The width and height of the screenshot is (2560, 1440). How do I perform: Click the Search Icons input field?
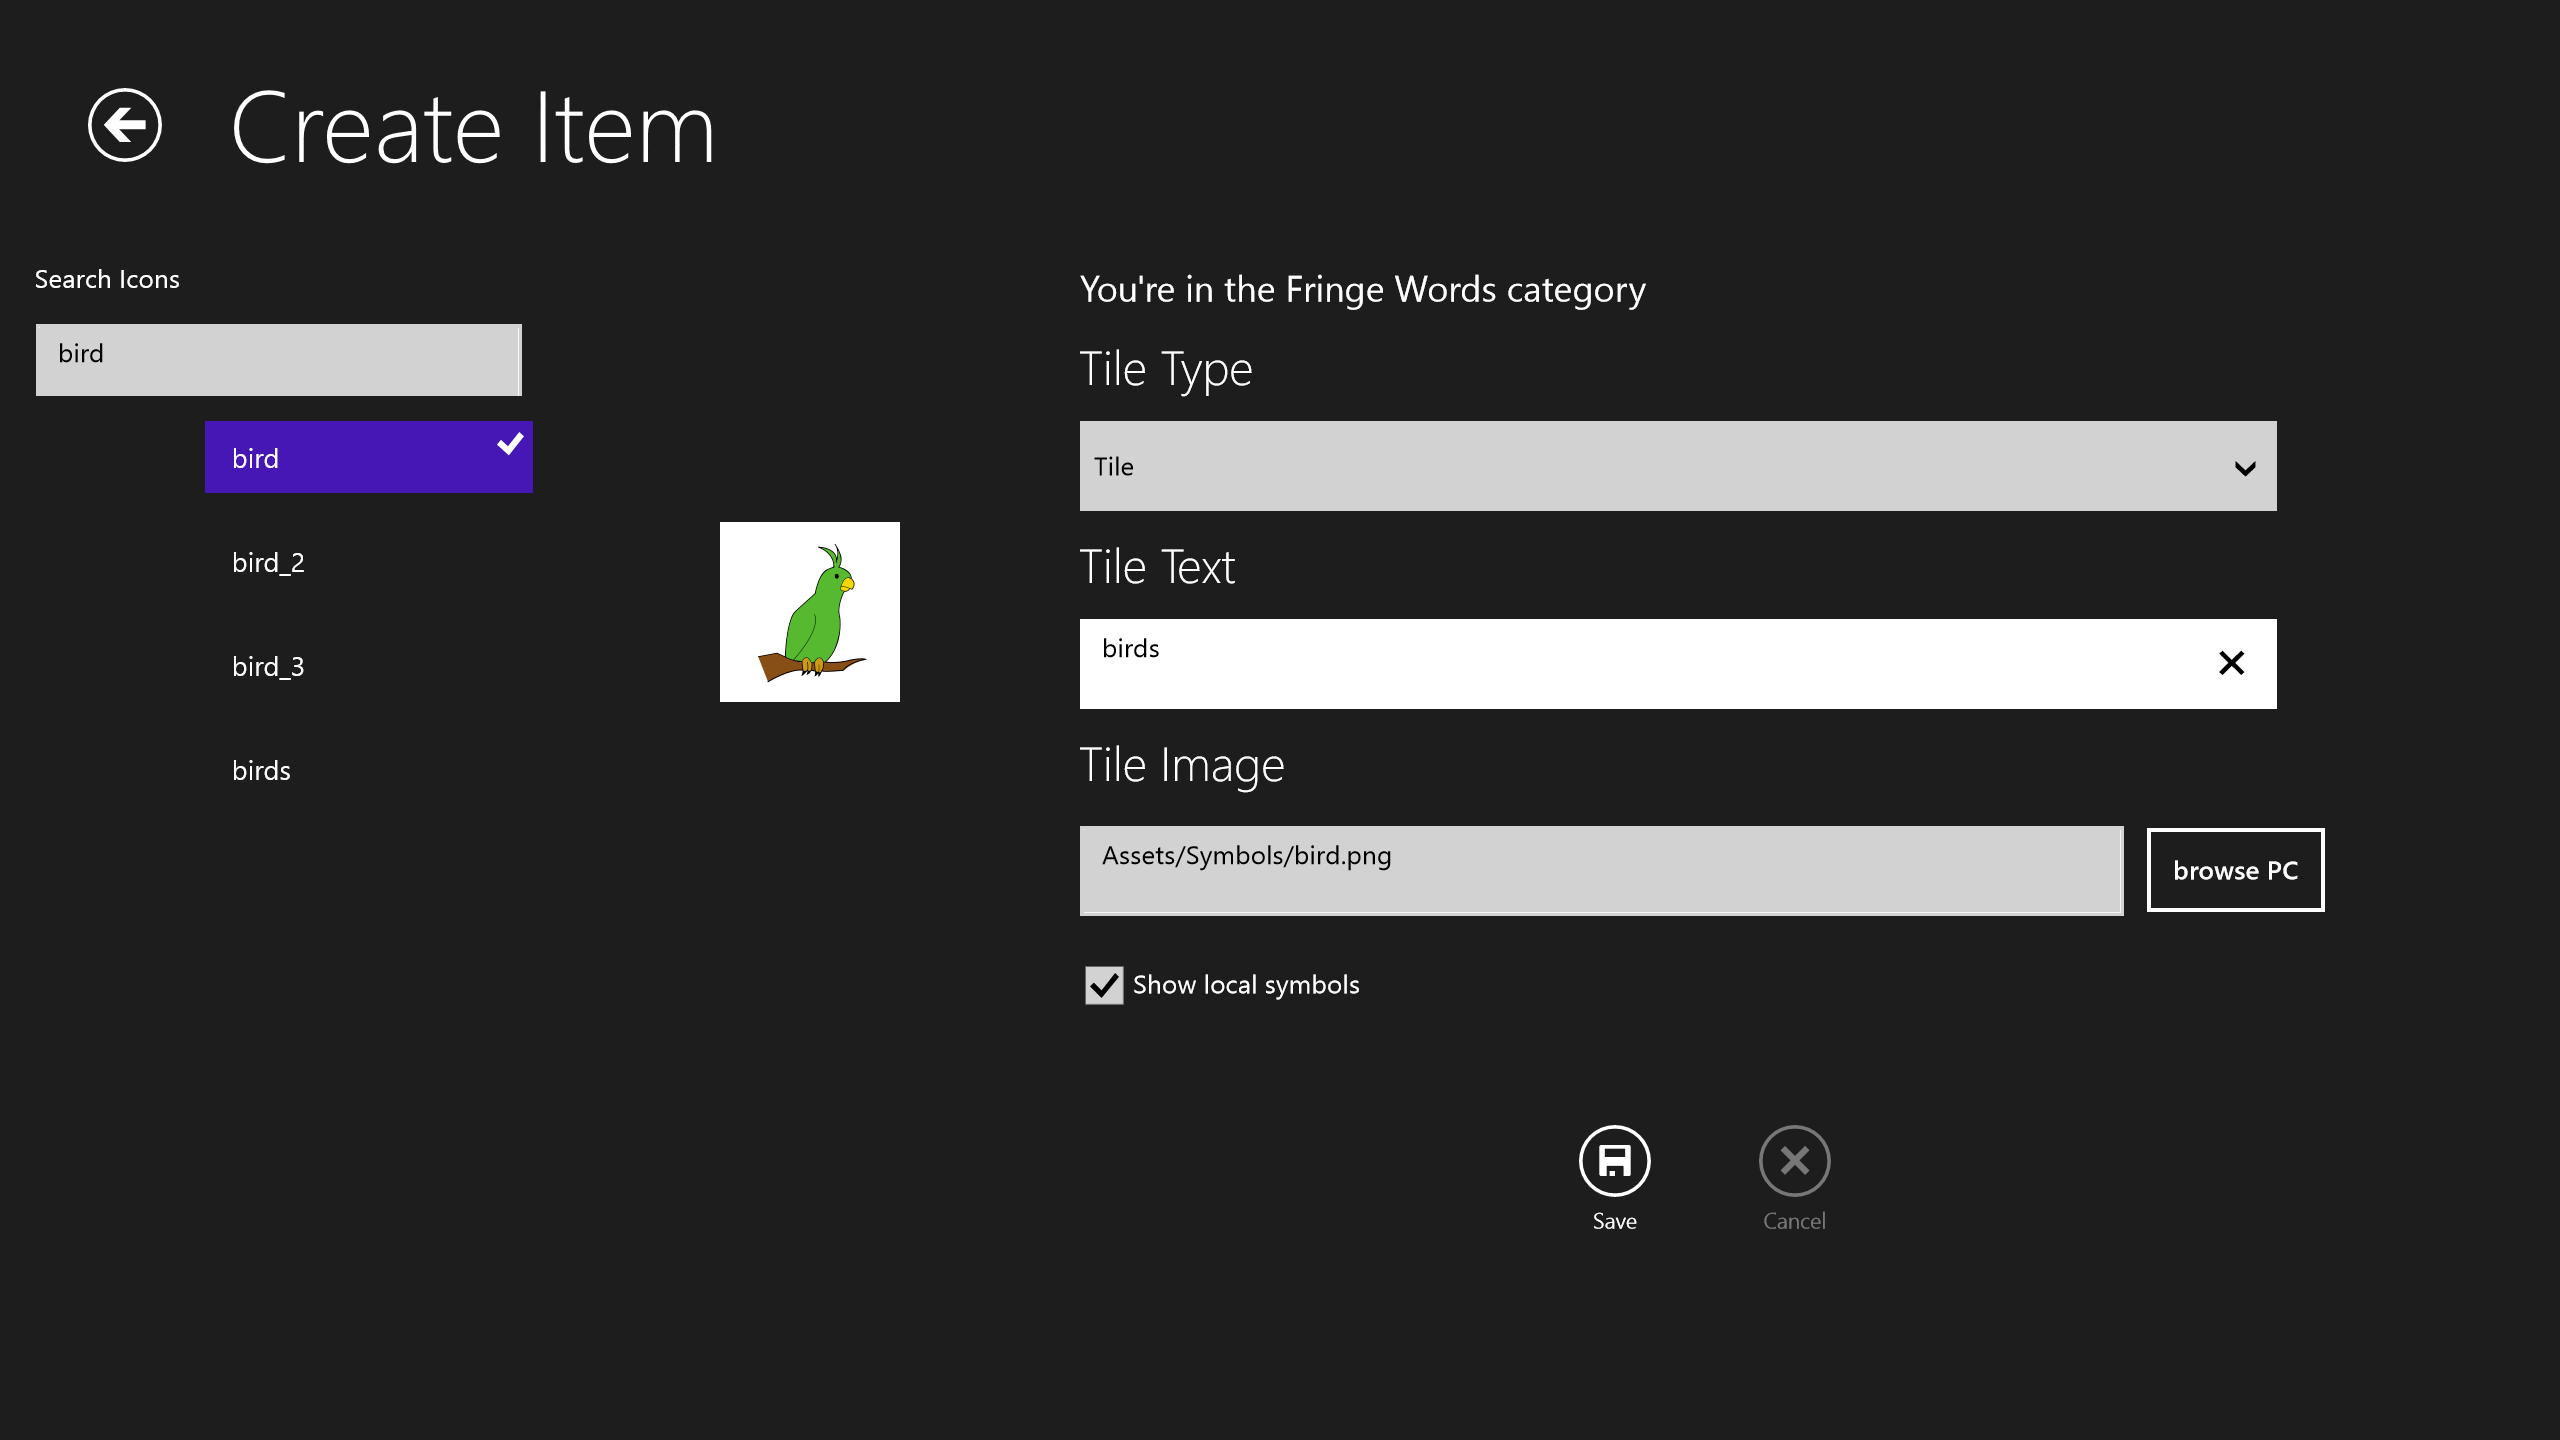pyautogui.click(x=278, y=359)
